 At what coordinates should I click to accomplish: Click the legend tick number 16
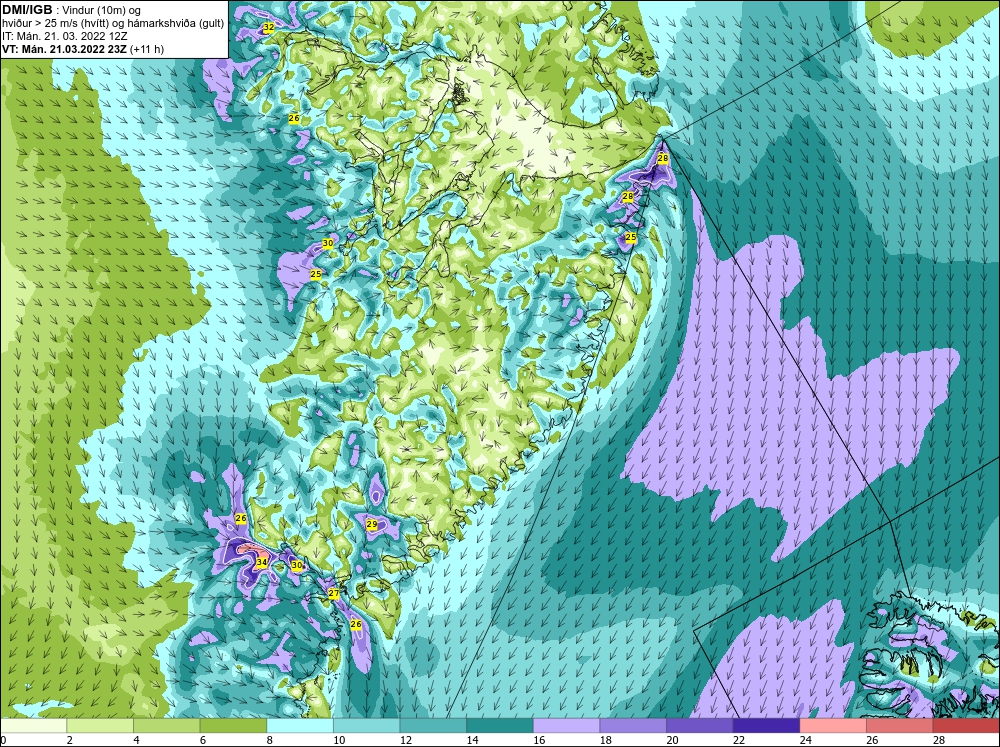pos(539,740)
